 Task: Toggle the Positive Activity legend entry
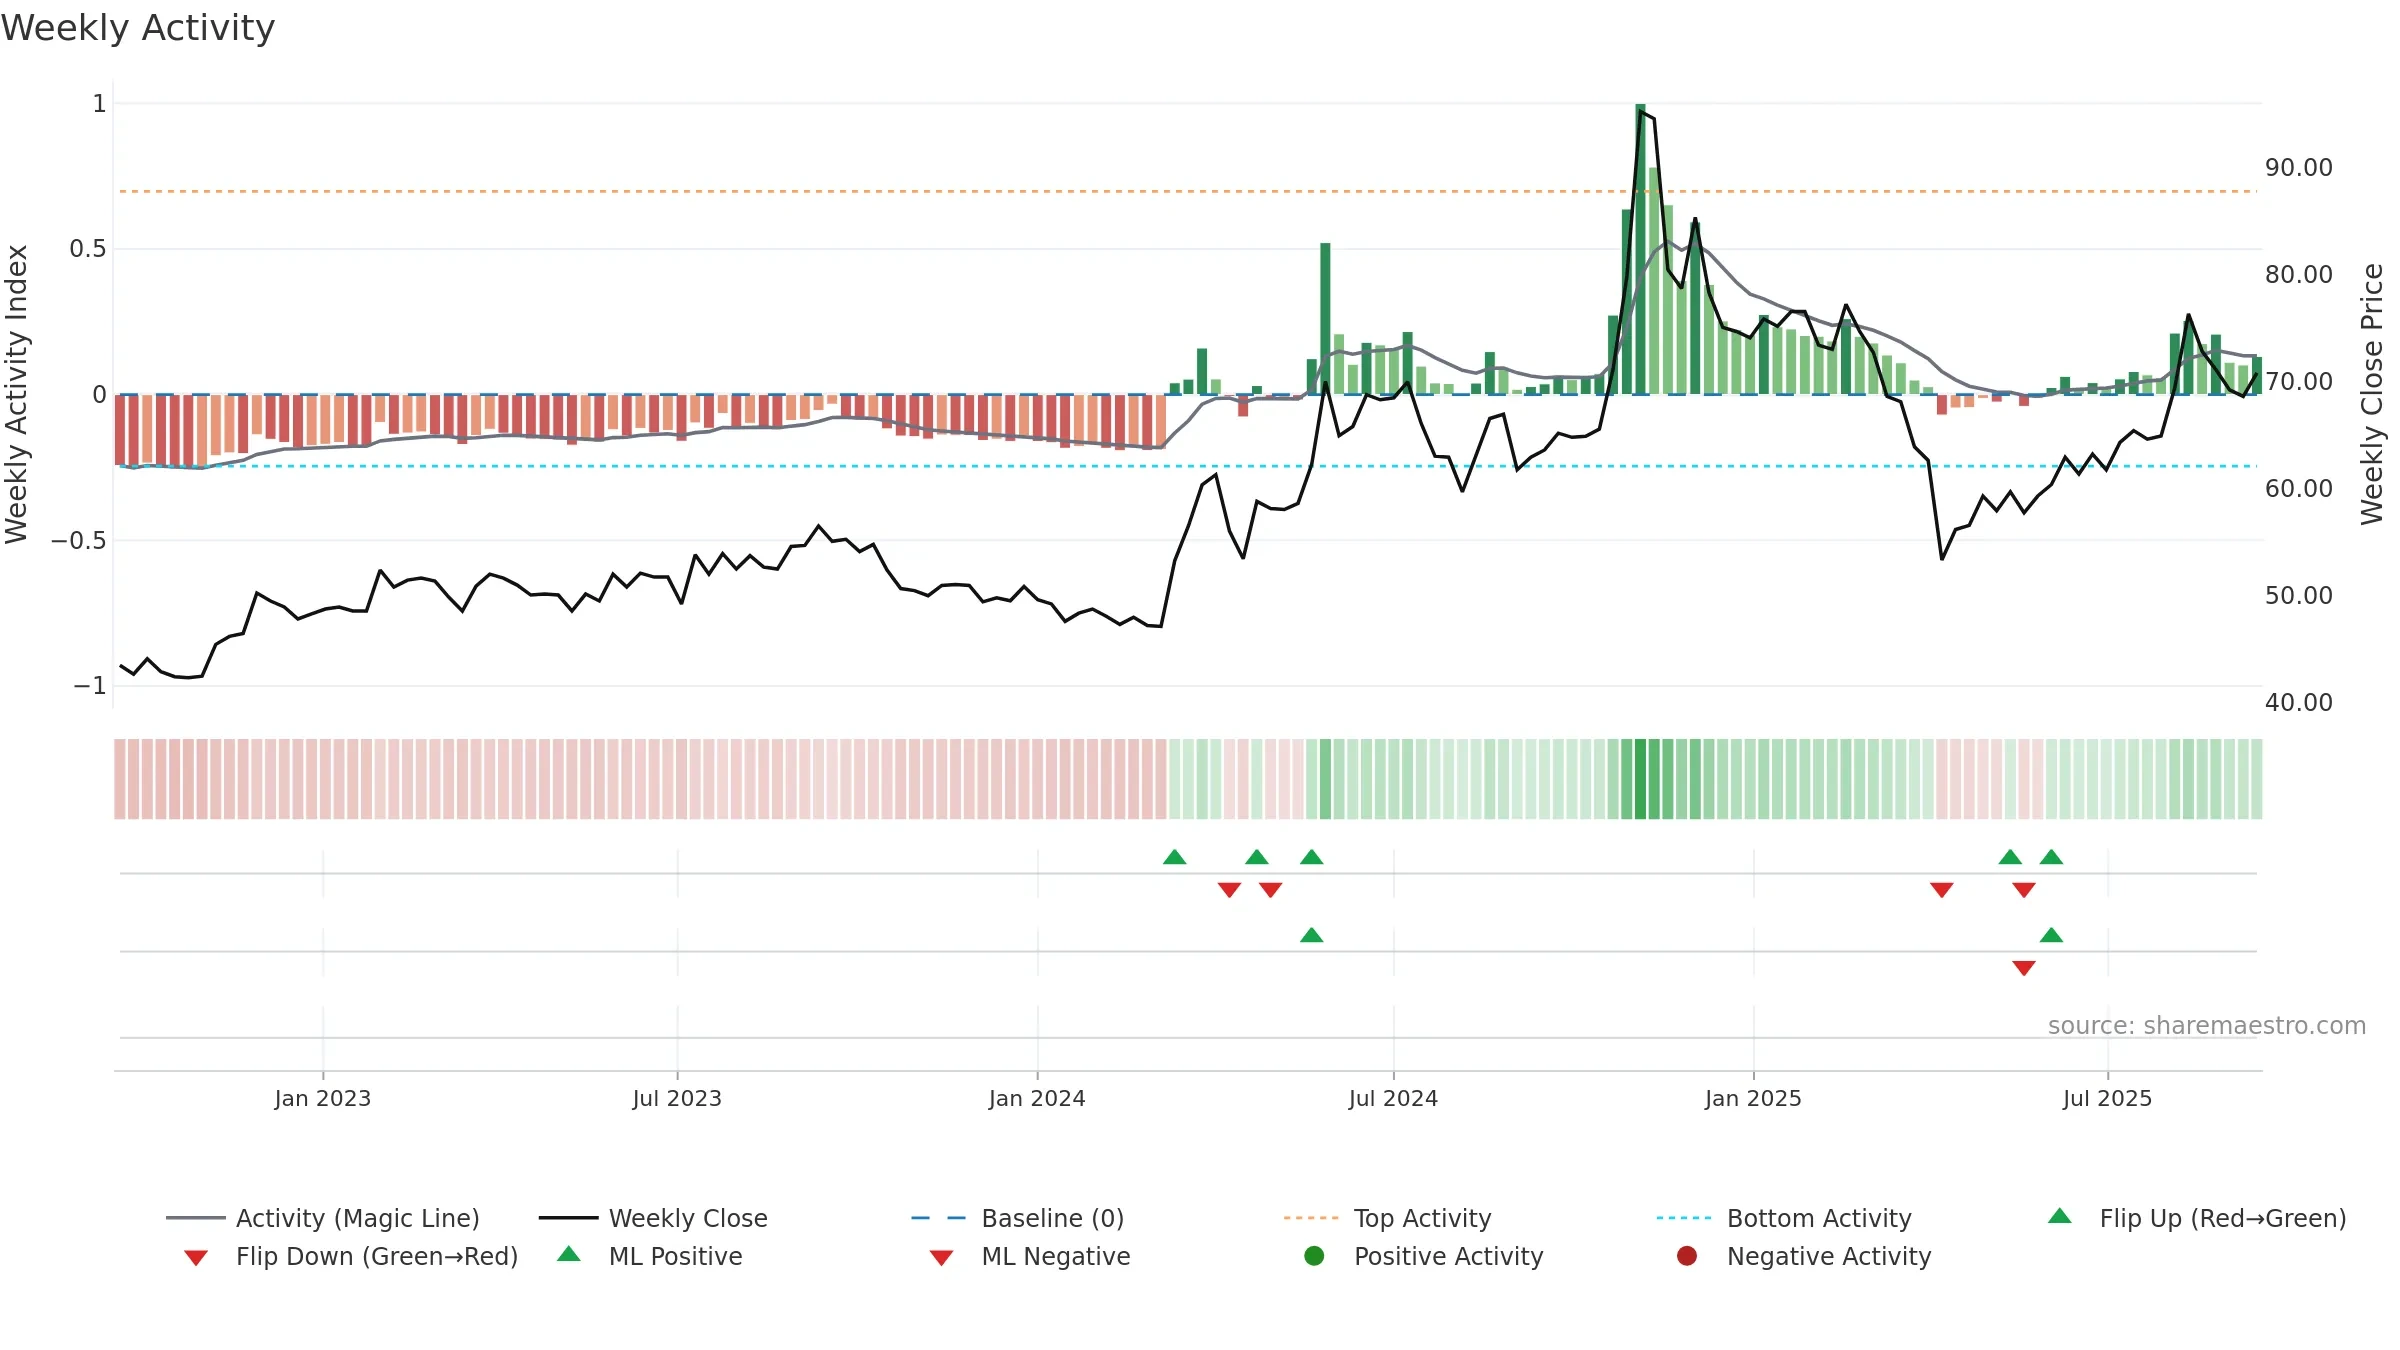click(x=1423, y=1256)
